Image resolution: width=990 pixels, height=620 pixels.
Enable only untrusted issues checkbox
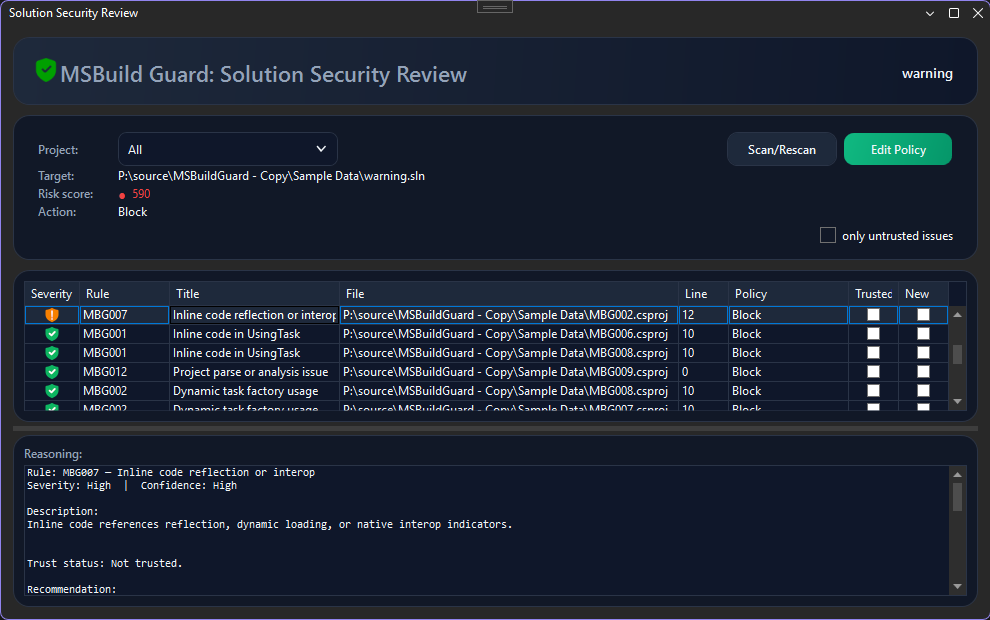click(x=828, y=235)
